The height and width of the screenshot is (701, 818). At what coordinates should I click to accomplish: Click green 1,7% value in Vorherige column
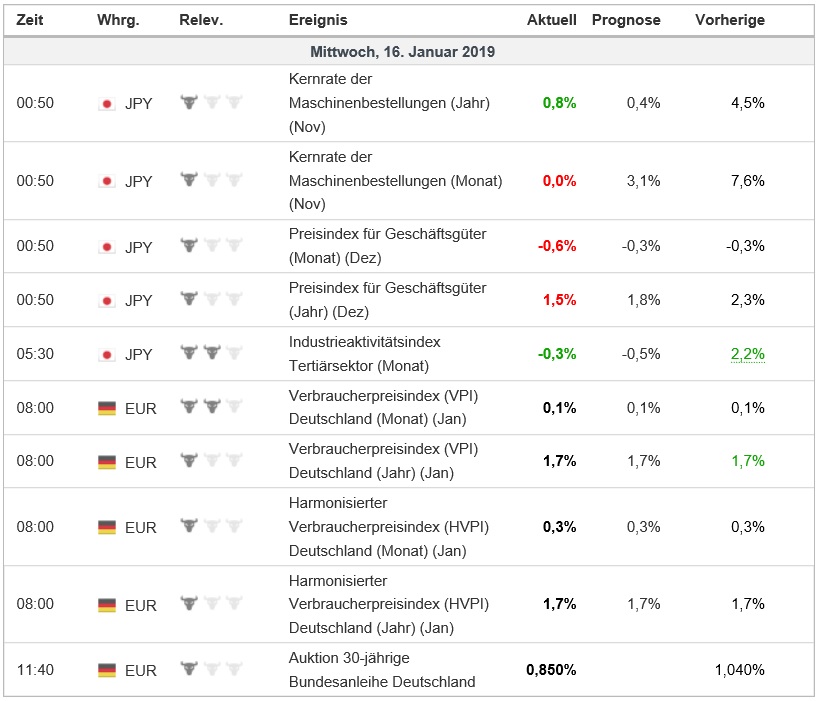(747, 461)
